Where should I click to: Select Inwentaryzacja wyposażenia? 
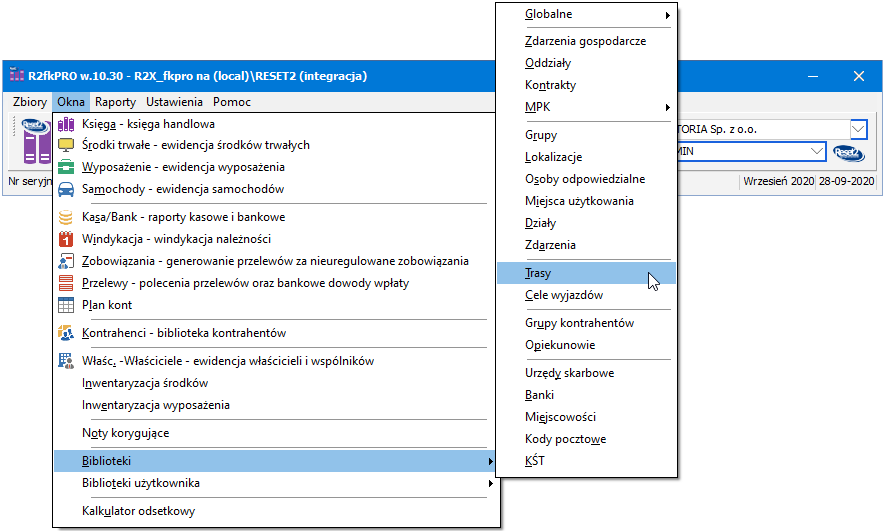[x=277, y=405]
